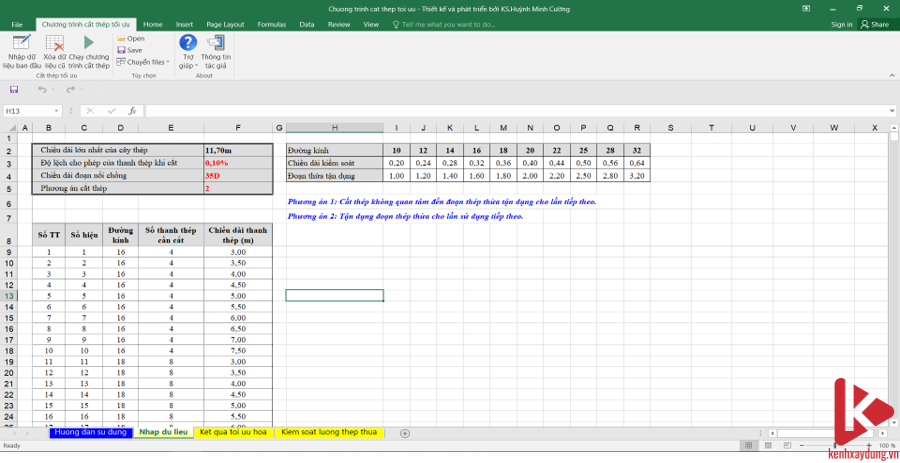Expand the Chuyển files dropdown

click(x=145, y=62)
